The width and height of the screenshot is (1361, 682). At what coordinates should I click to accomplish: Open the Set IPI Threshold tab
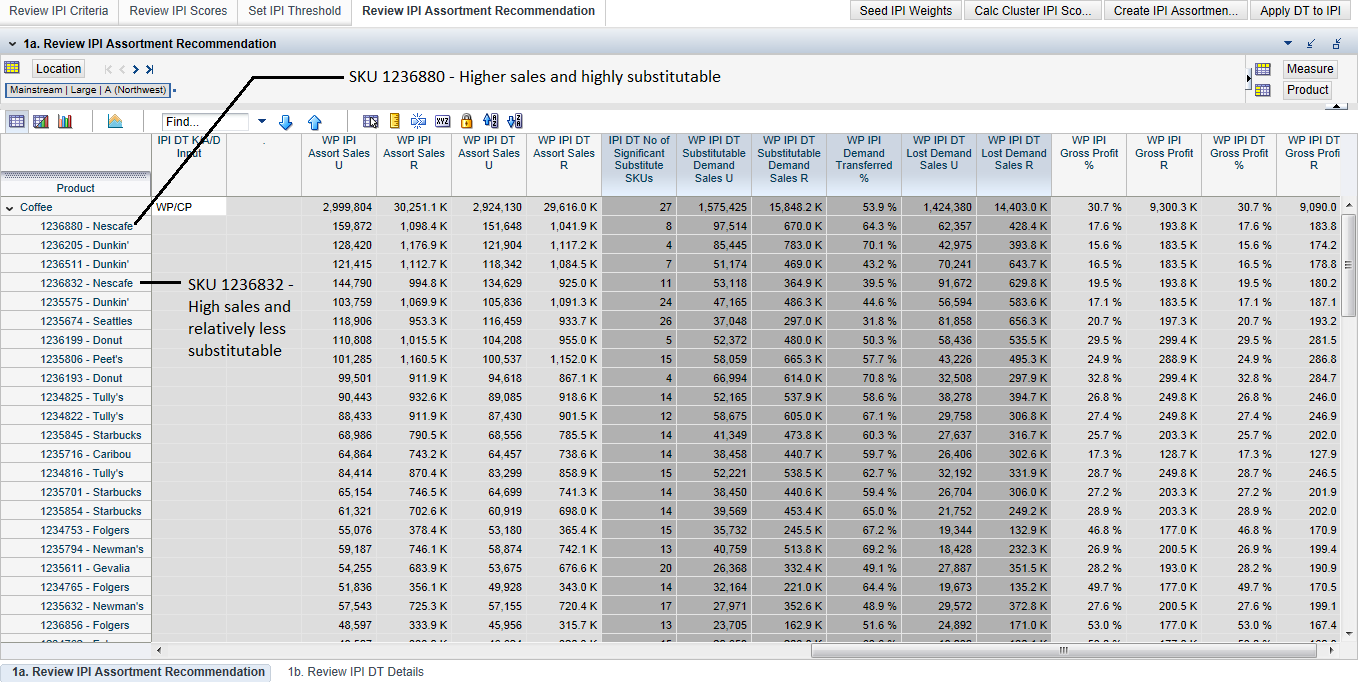click(x=294, y=11)
